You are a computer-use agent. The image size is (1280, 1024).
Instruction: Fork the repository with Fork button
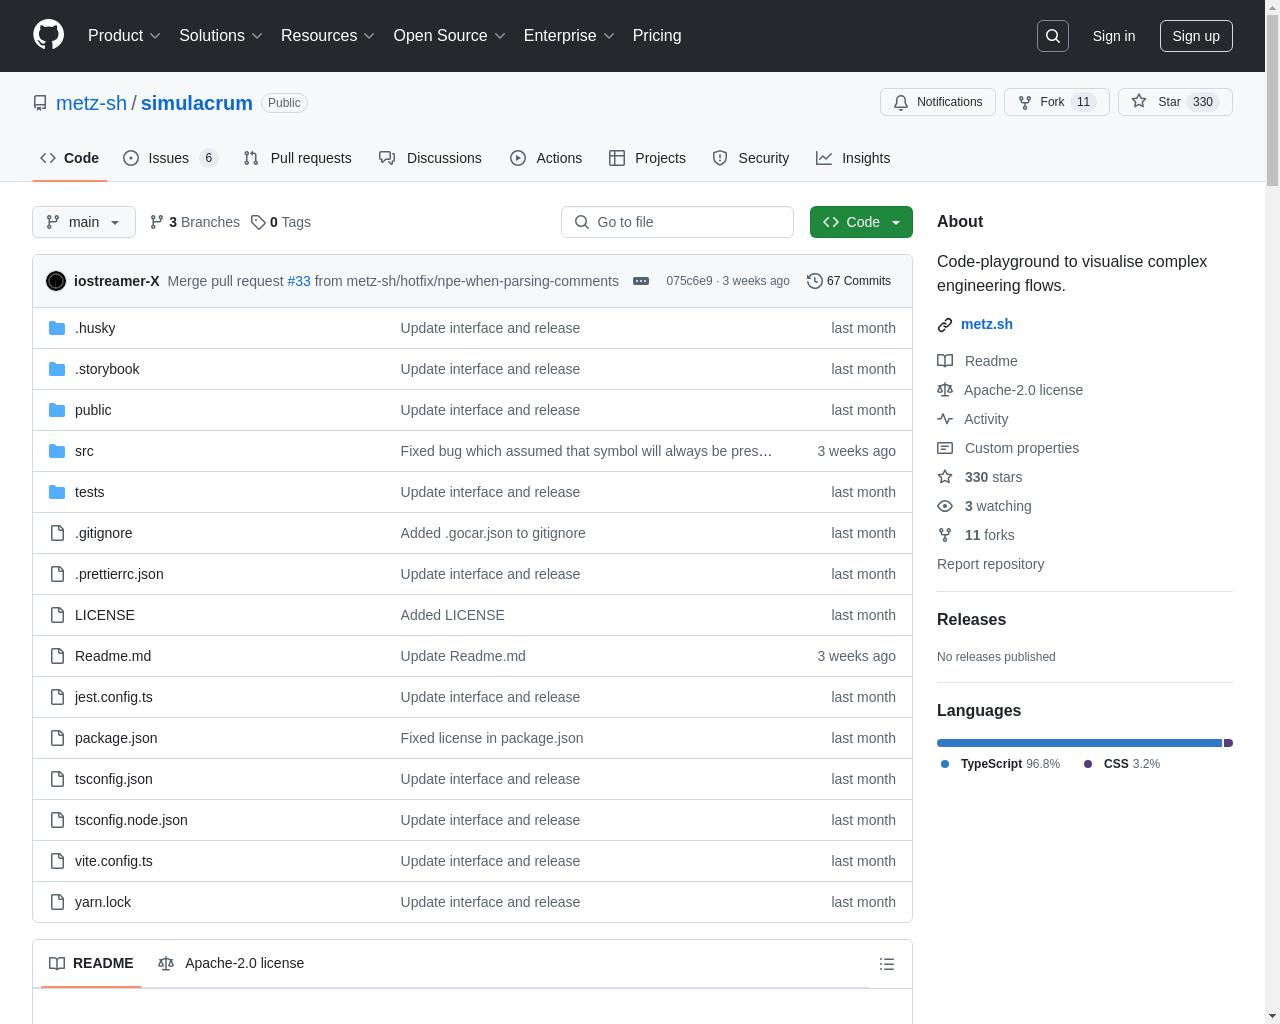click(1056, 102)
